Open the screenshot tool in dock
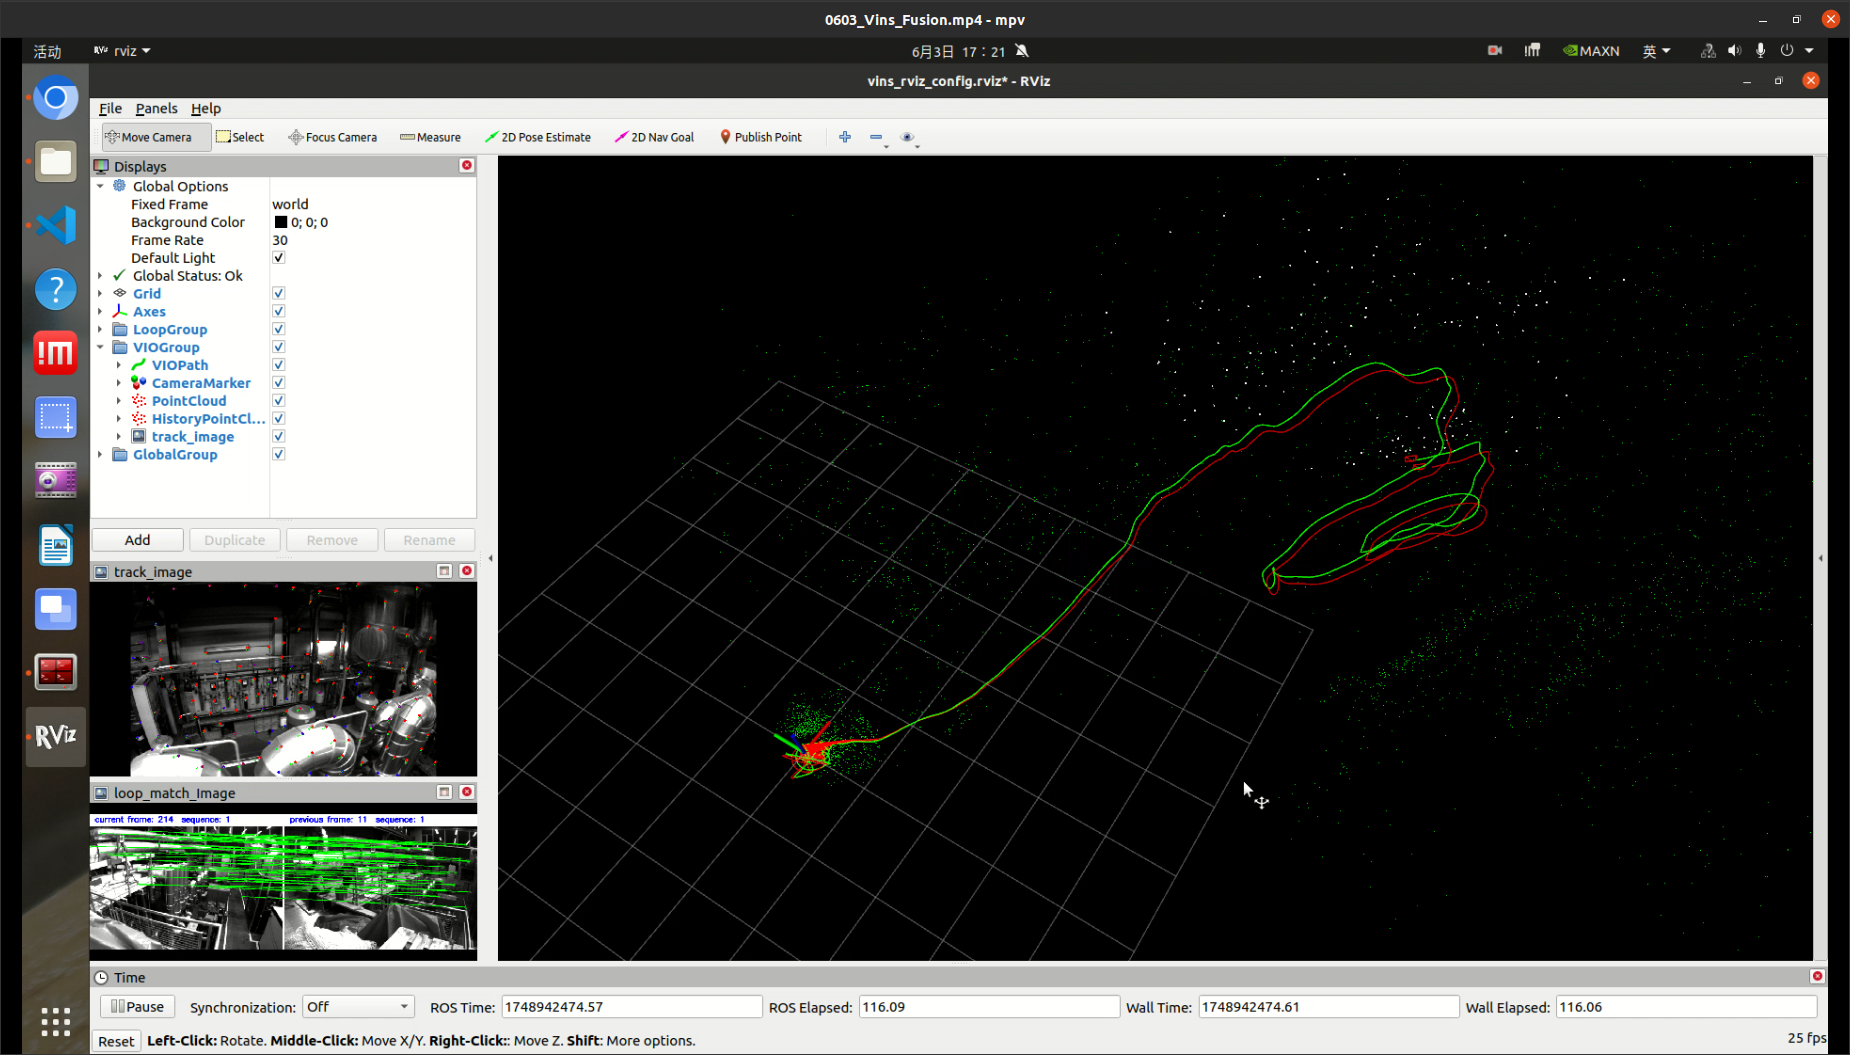The image size is (1850, 1055). coord(56,417)
